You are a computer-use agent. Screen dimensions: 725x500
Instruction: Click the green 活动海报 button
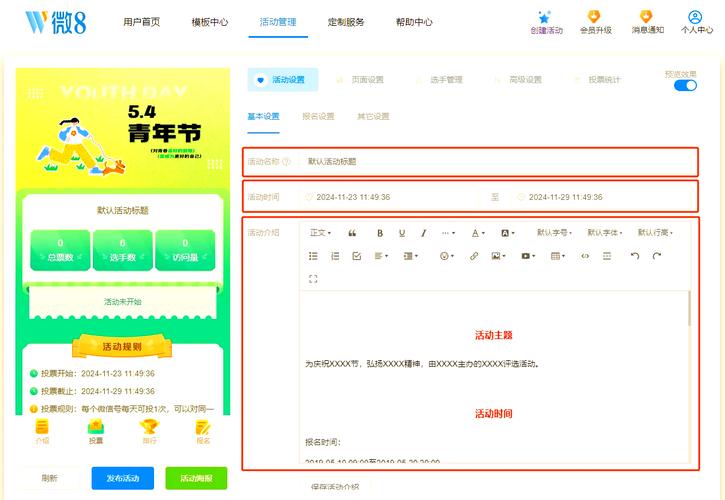[196, 478]
